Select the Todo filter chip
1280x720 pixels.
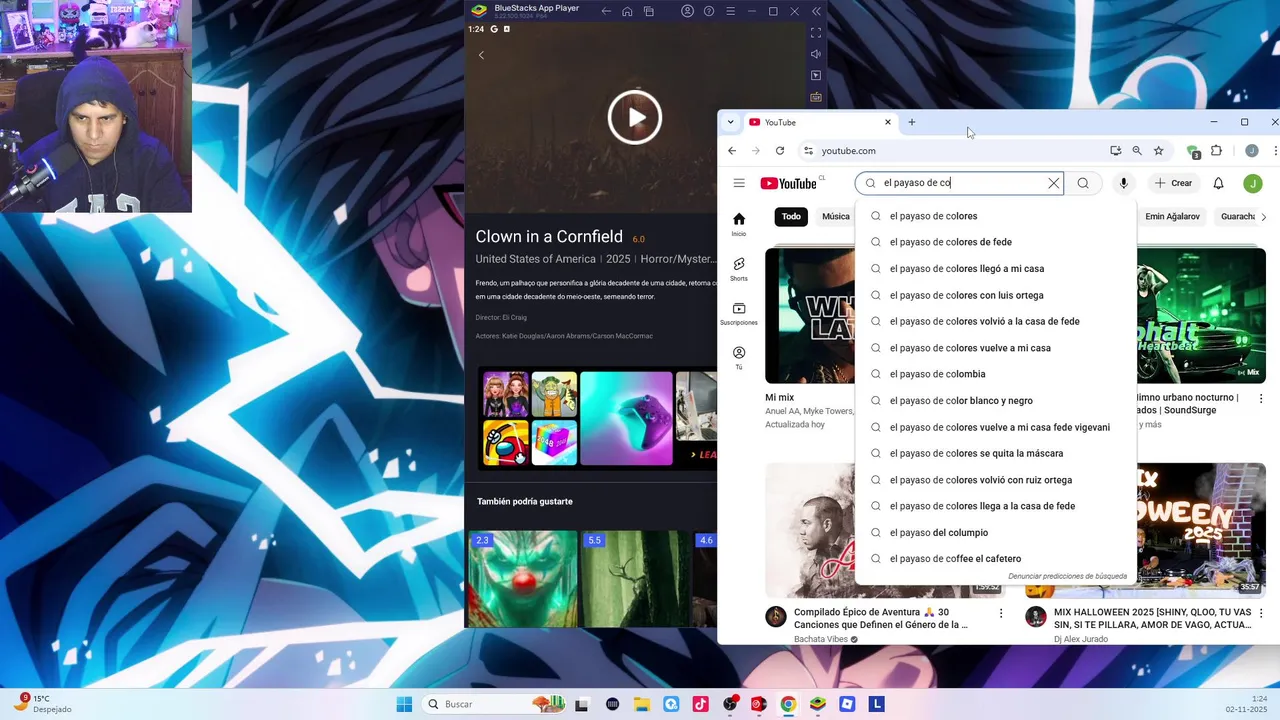pyautogui.click(x=791, y=216)
